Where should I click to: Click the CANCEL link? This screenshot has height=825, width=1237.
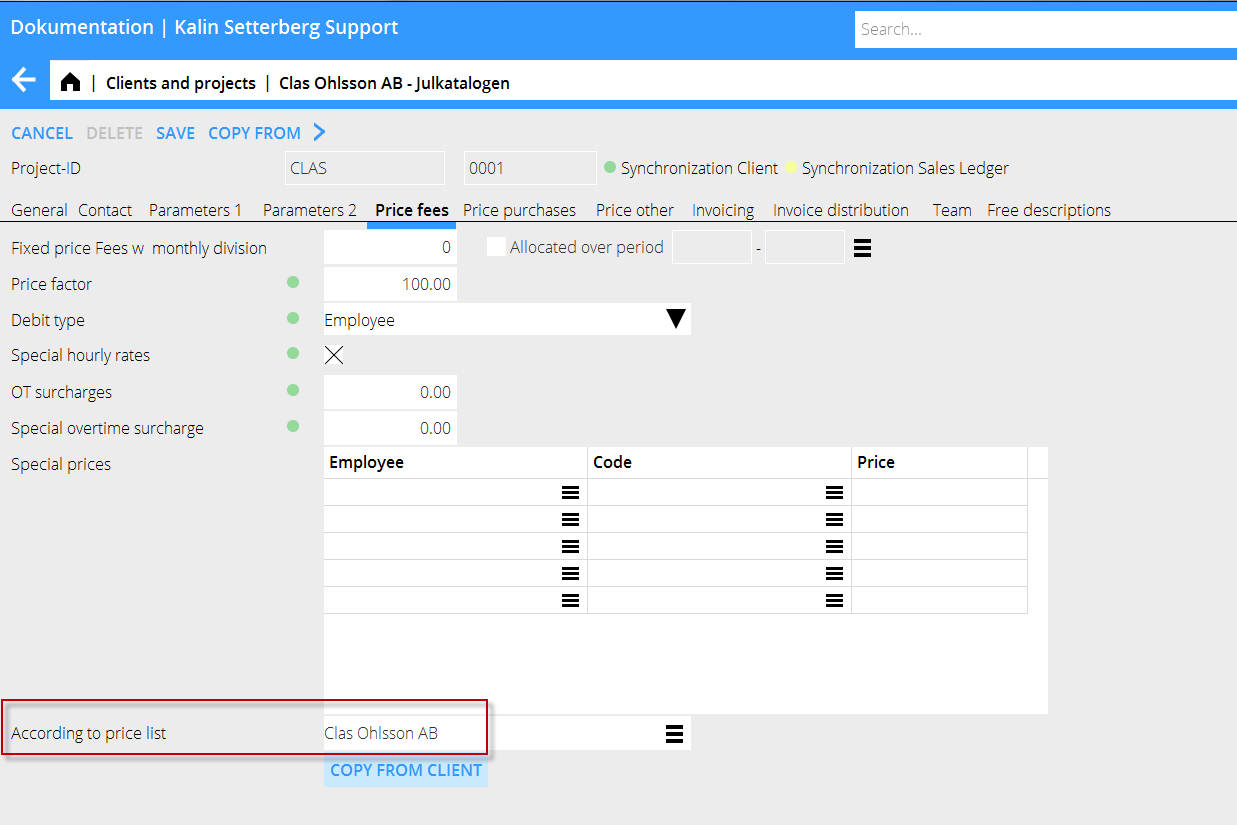[x=42, y=133]
